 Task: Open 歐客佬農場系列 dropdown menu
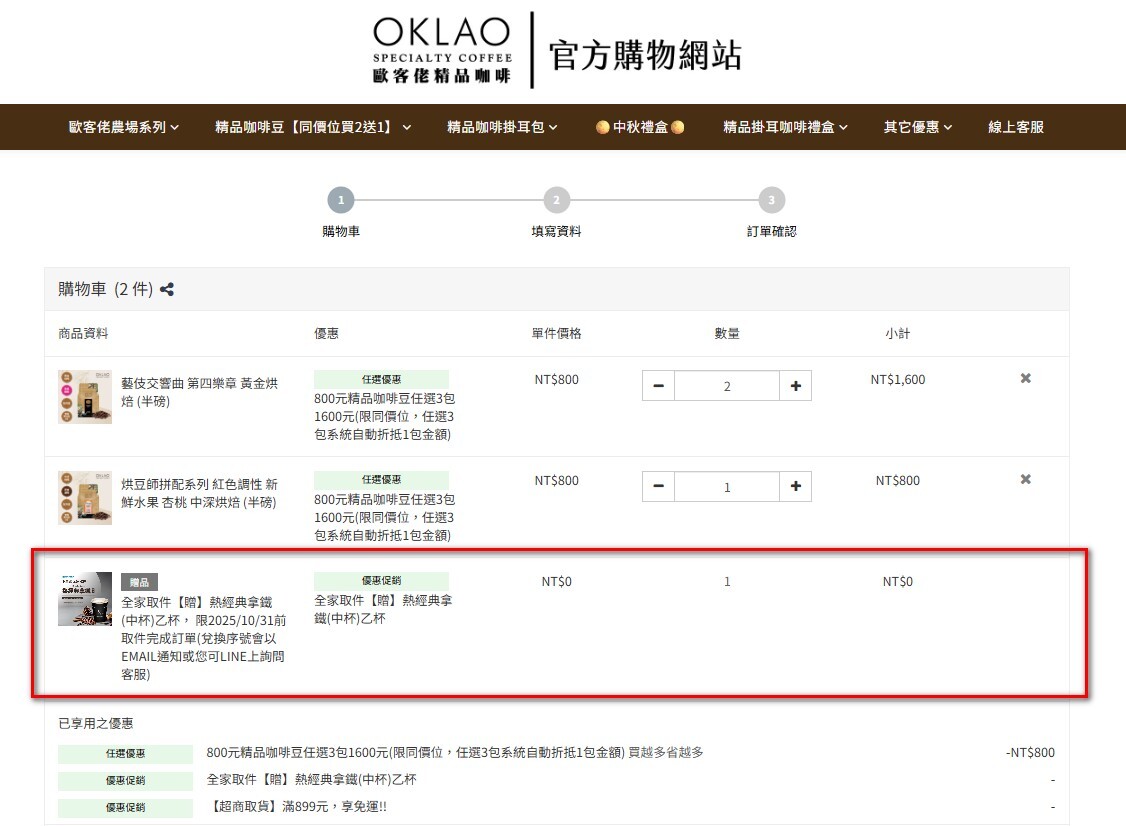(124, 127)
